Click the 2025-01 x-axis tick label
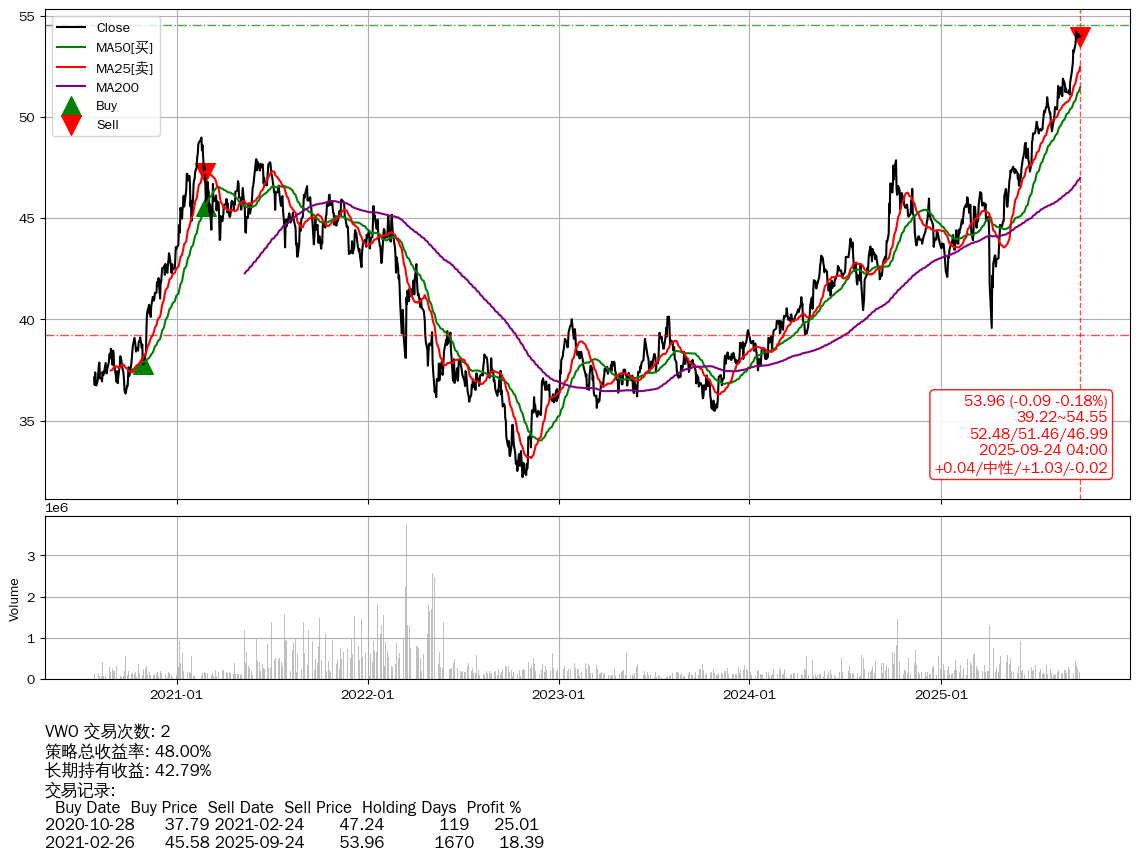 (x=941, y=694)
